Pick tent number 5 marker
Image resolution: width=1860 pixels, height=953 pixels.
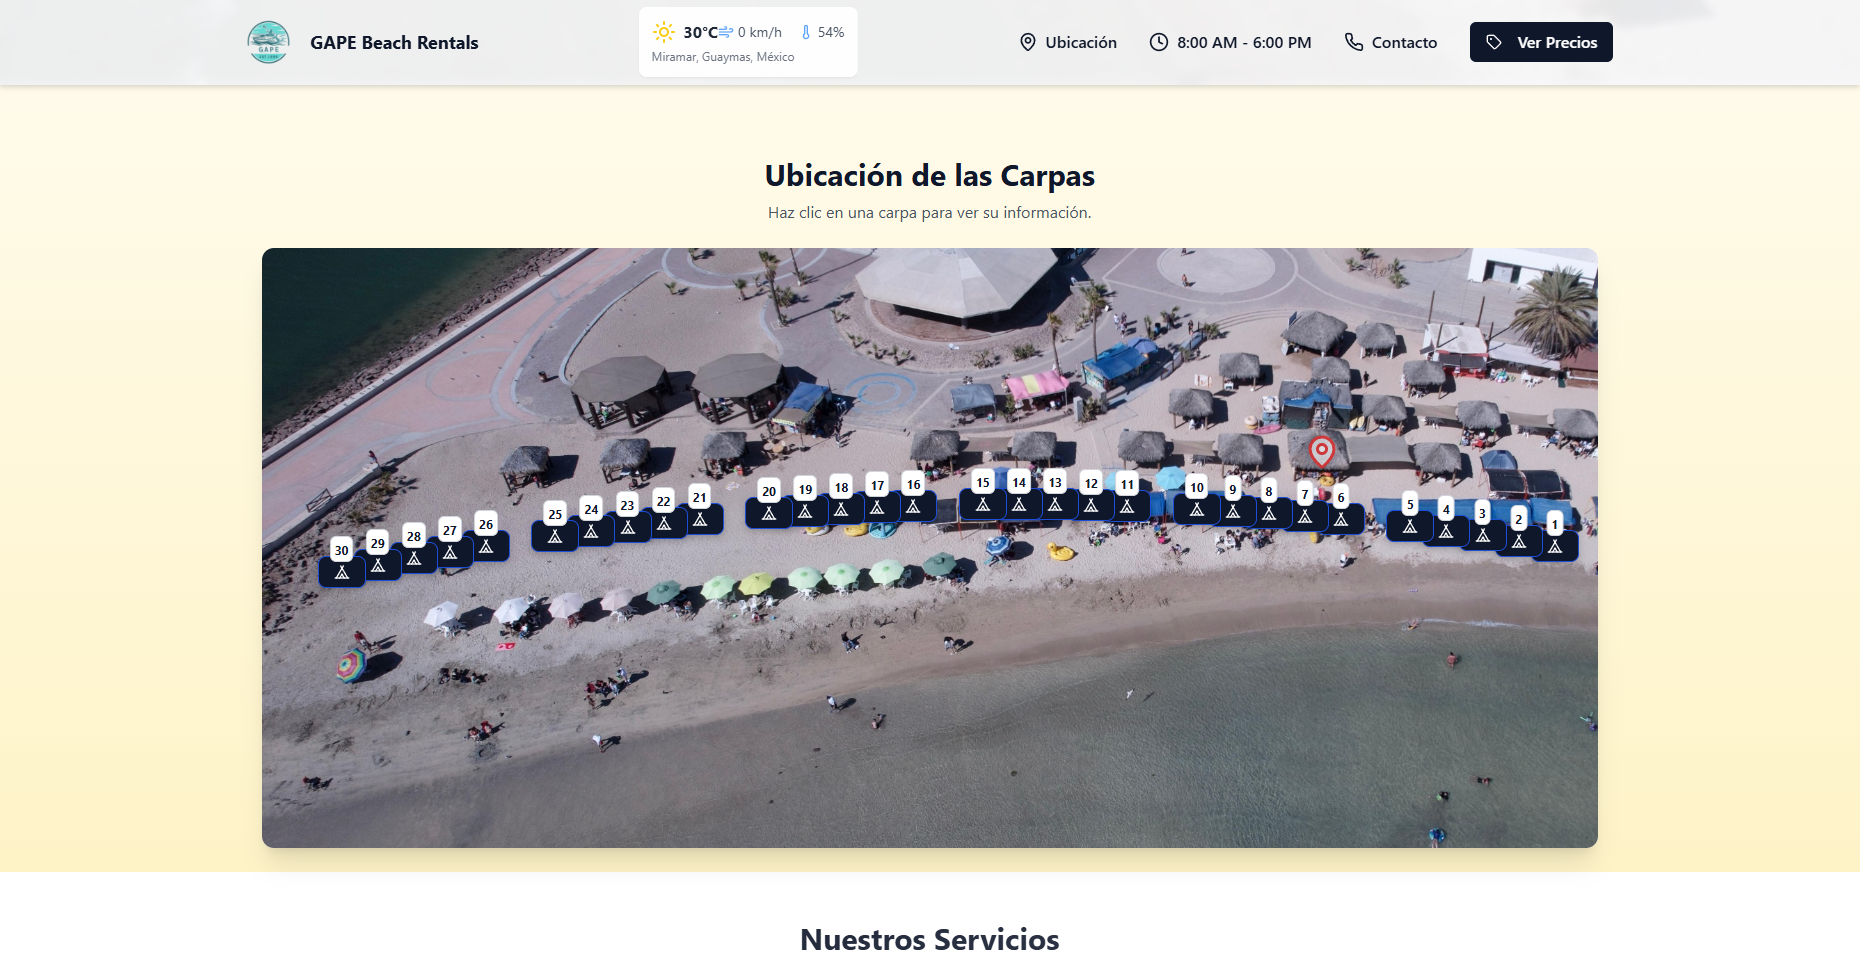tap(1410, 525)
